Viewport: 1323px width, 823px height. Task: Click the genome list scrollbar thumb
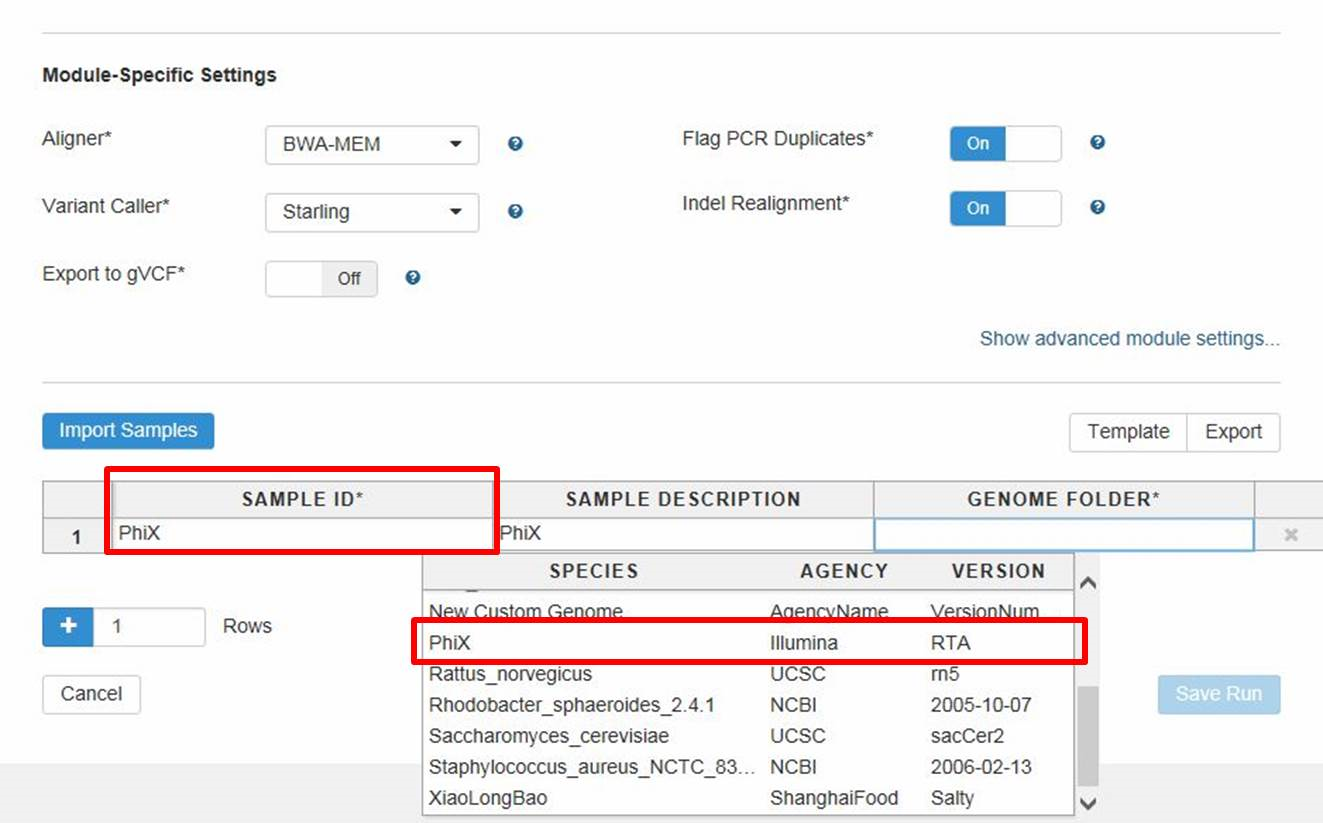point(1087,735)
